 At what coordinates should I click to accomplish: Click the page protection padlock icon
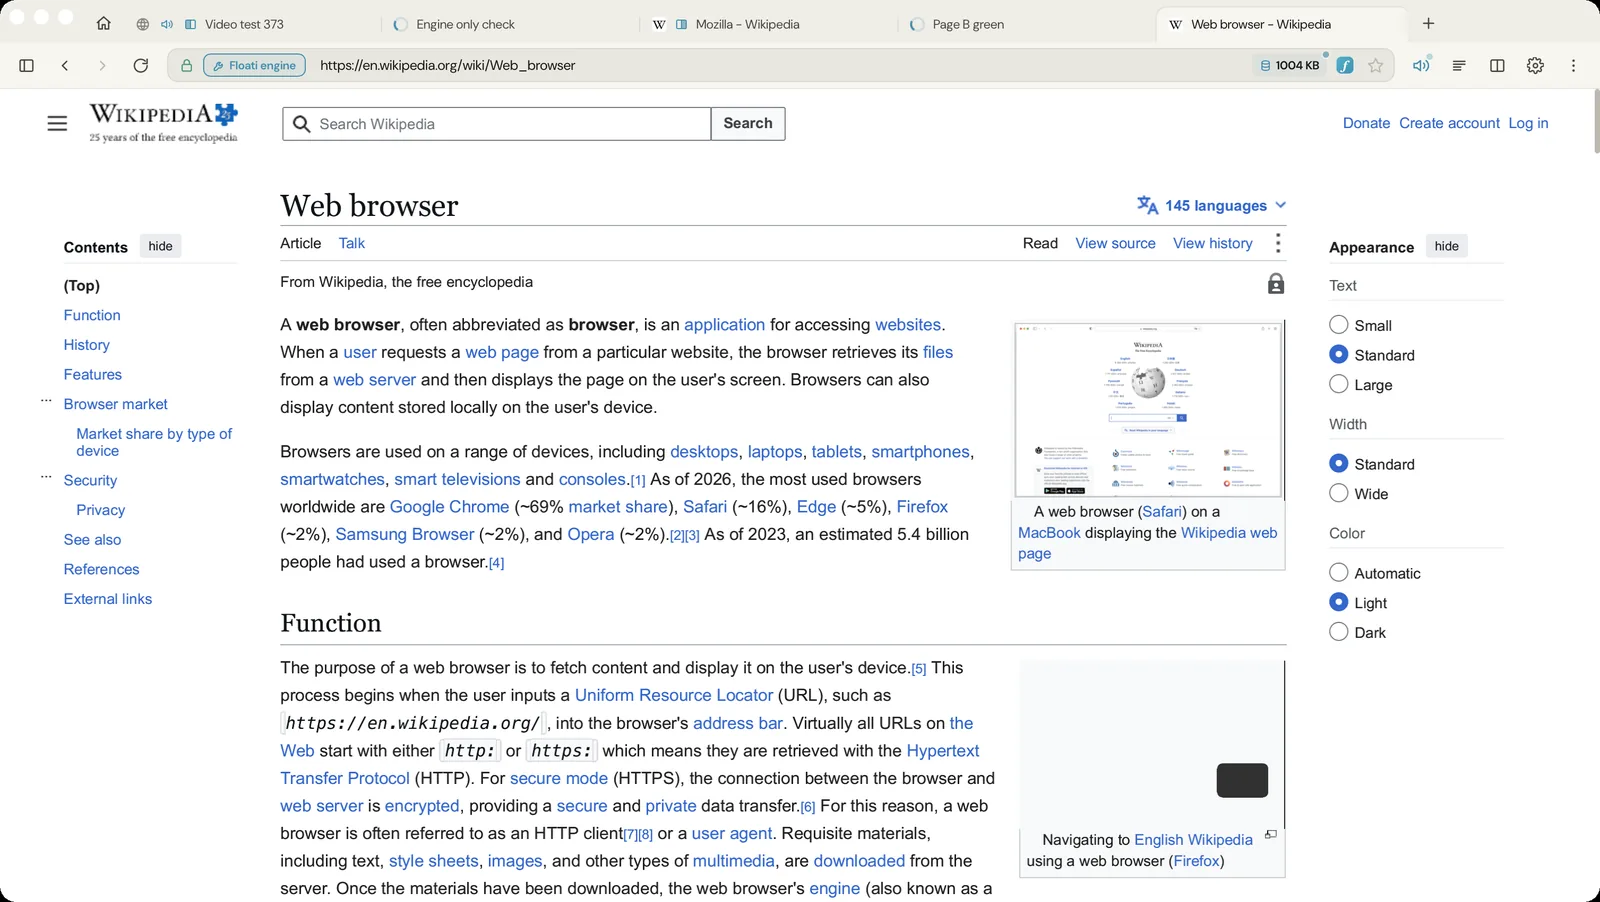coord(1276,283)
